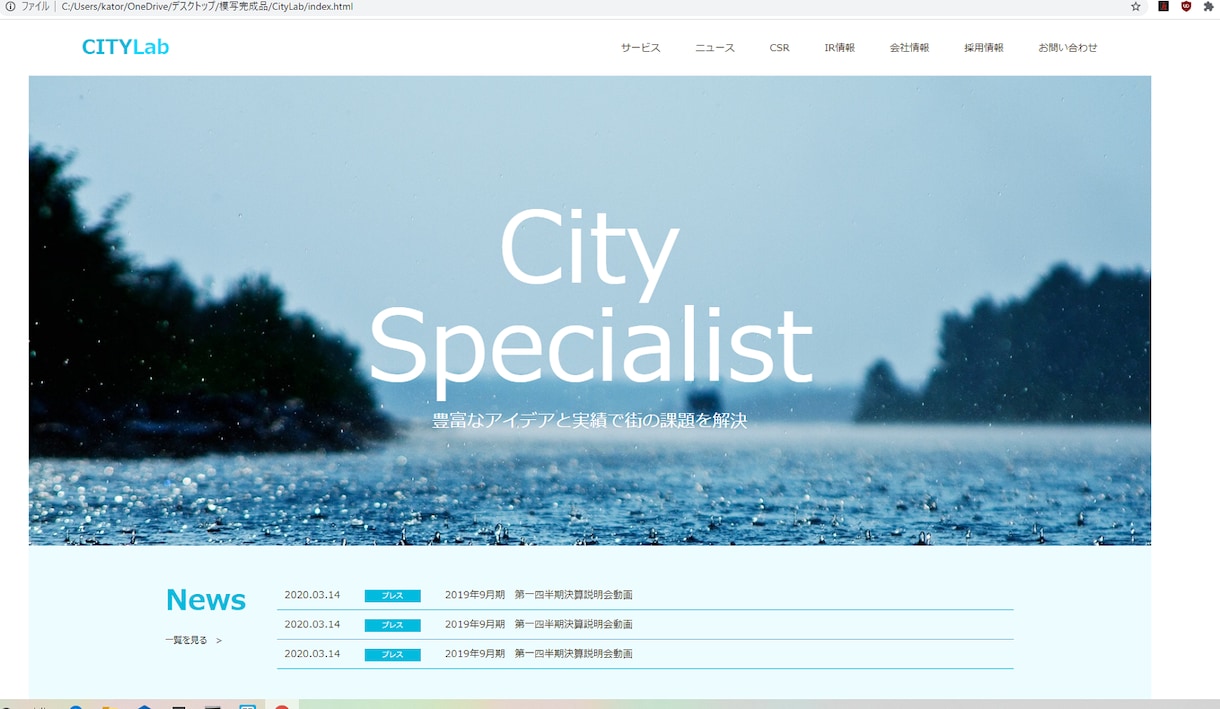Click the プレス tag on the first news row
Image resolution: width=1220 pixels, height=709 pixels.
tap(392, 596)
